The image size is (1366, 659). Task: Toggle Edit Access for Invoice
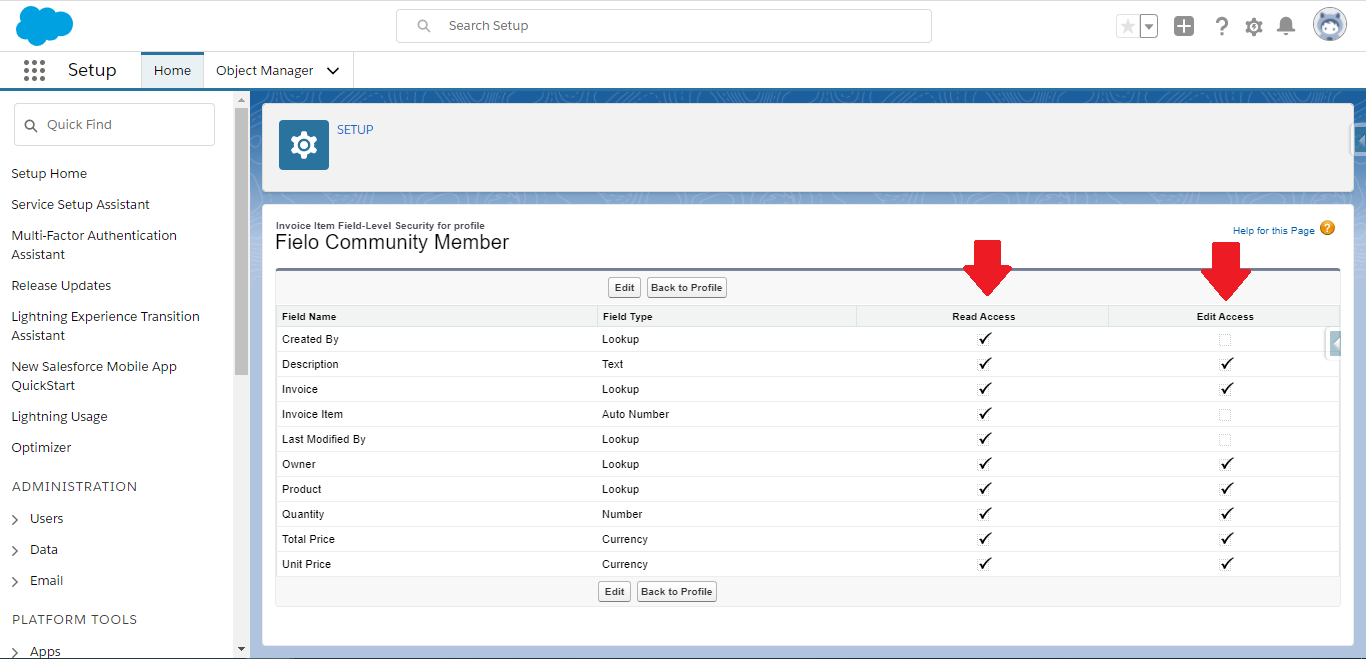[x=1226, y=389]
